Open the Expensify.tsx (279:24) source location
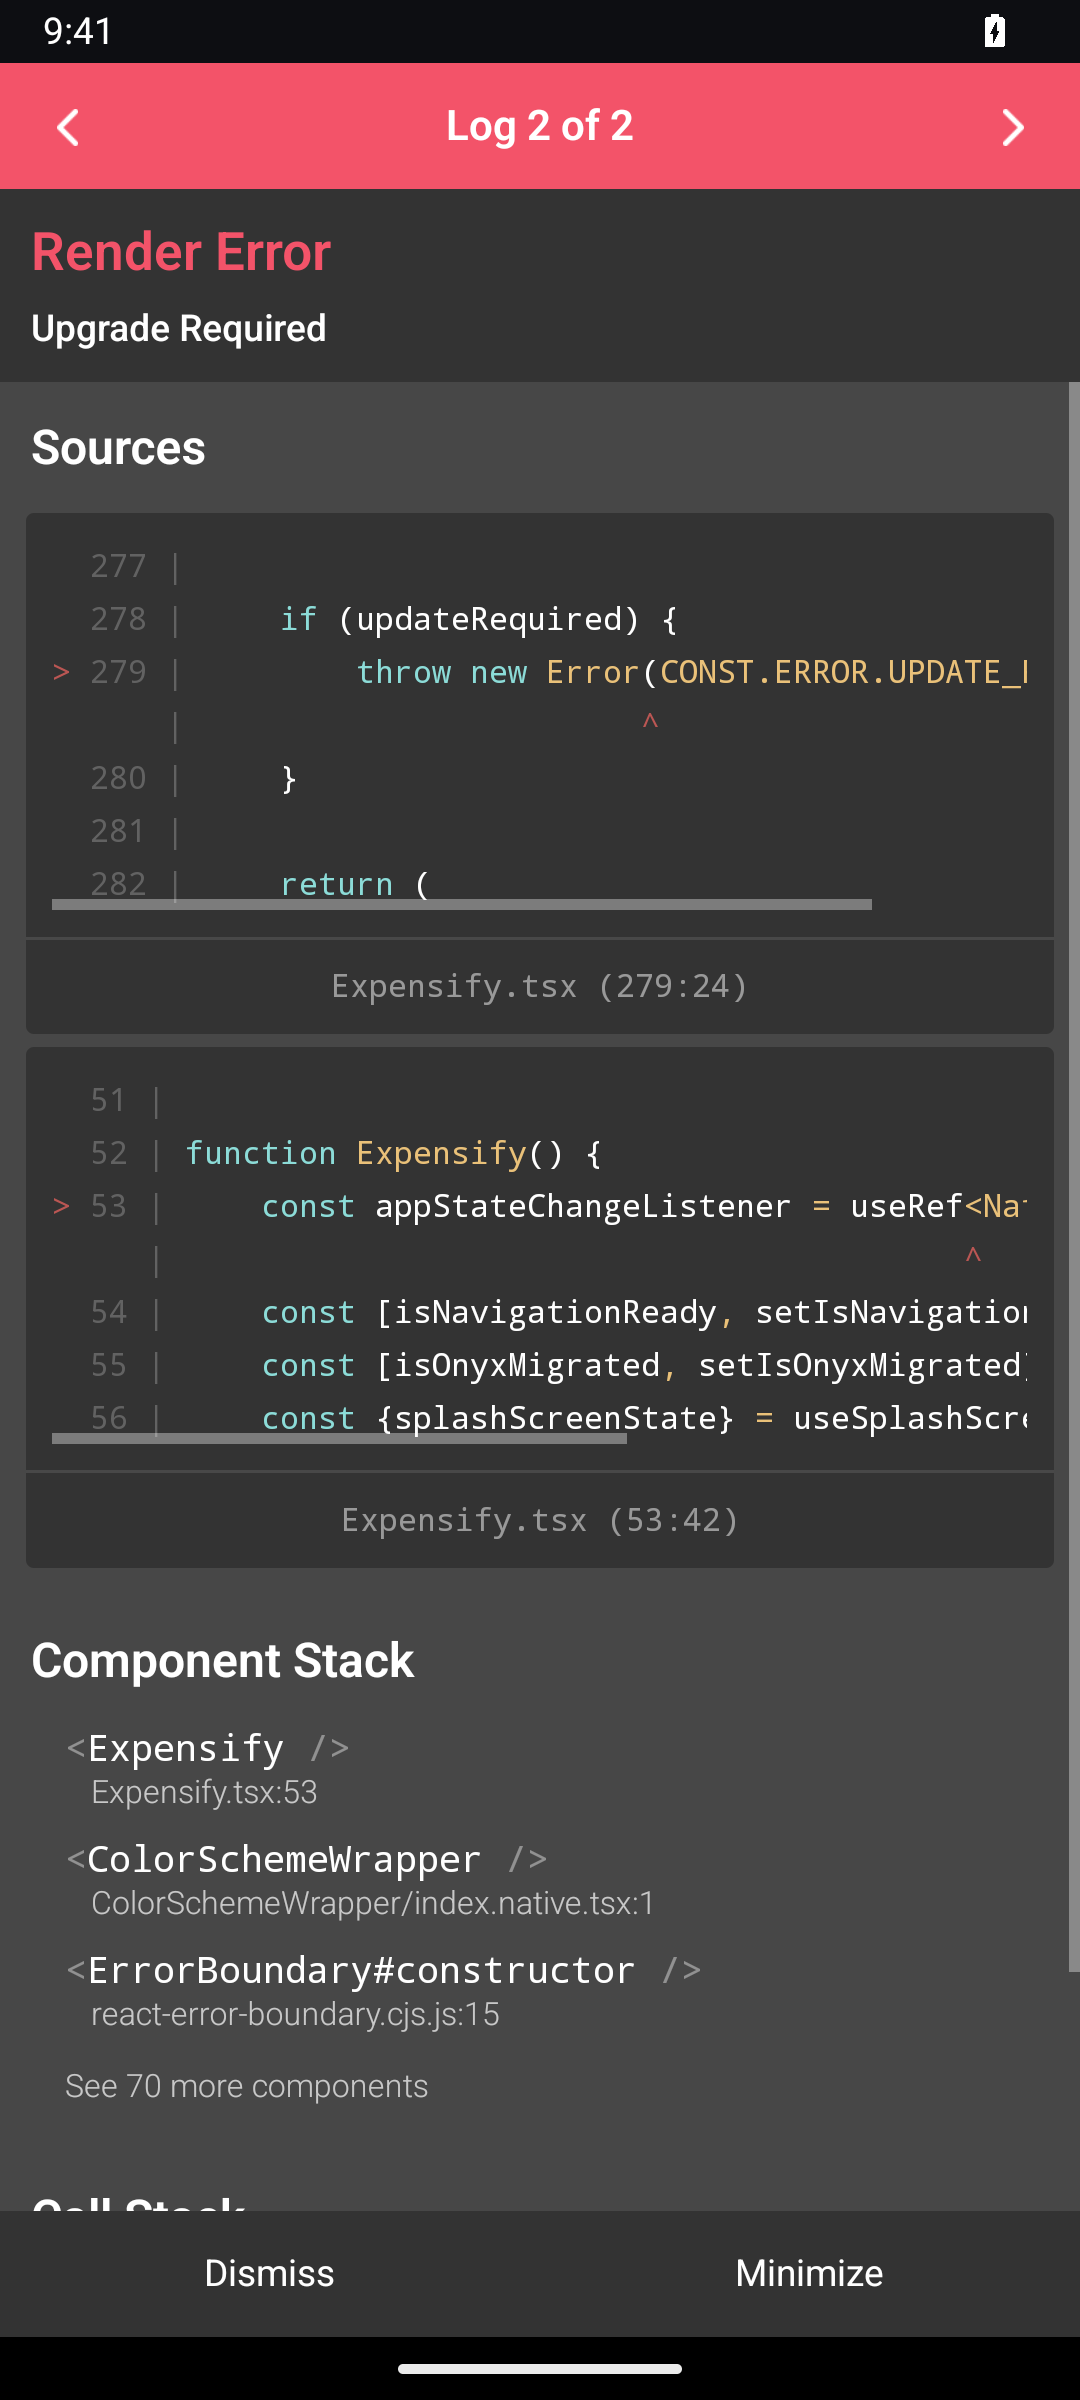 coord(540,986)
